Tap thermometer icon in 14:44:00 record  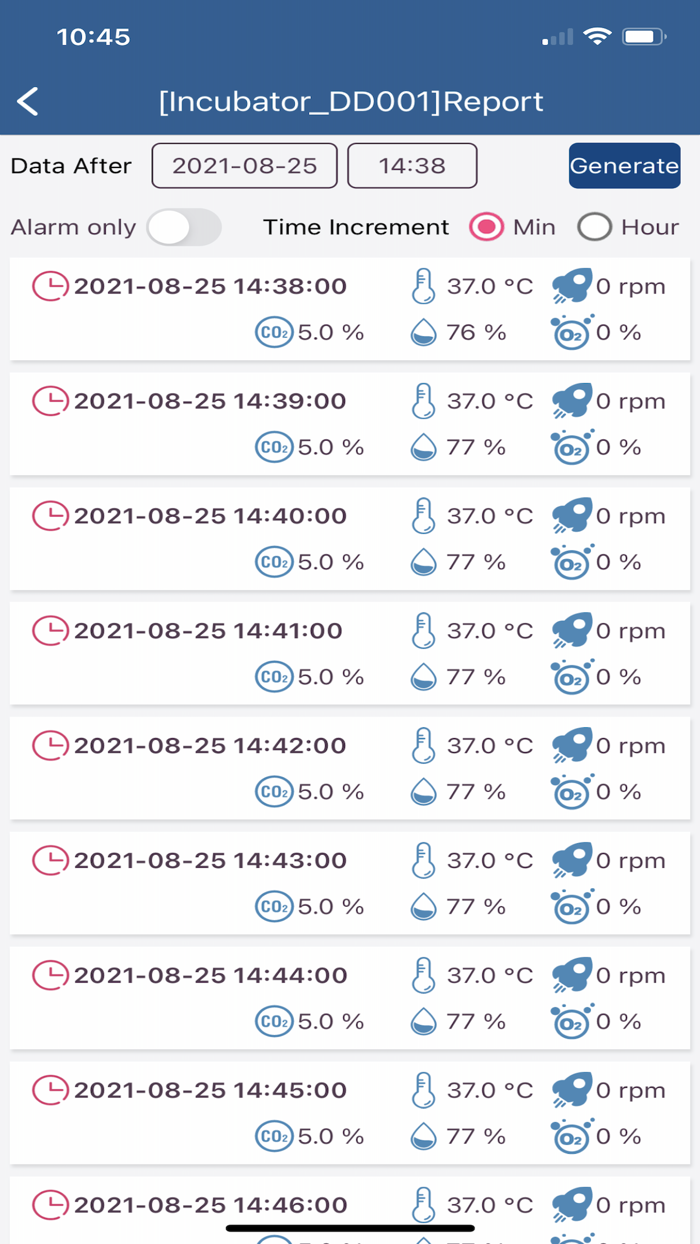coord(424,975)
